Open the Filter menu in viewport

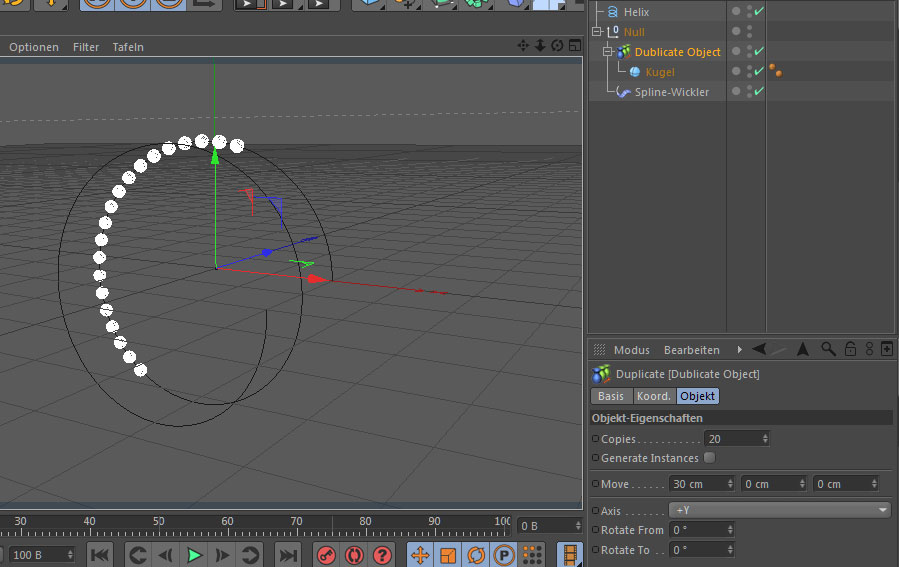(x=86, y=47)
